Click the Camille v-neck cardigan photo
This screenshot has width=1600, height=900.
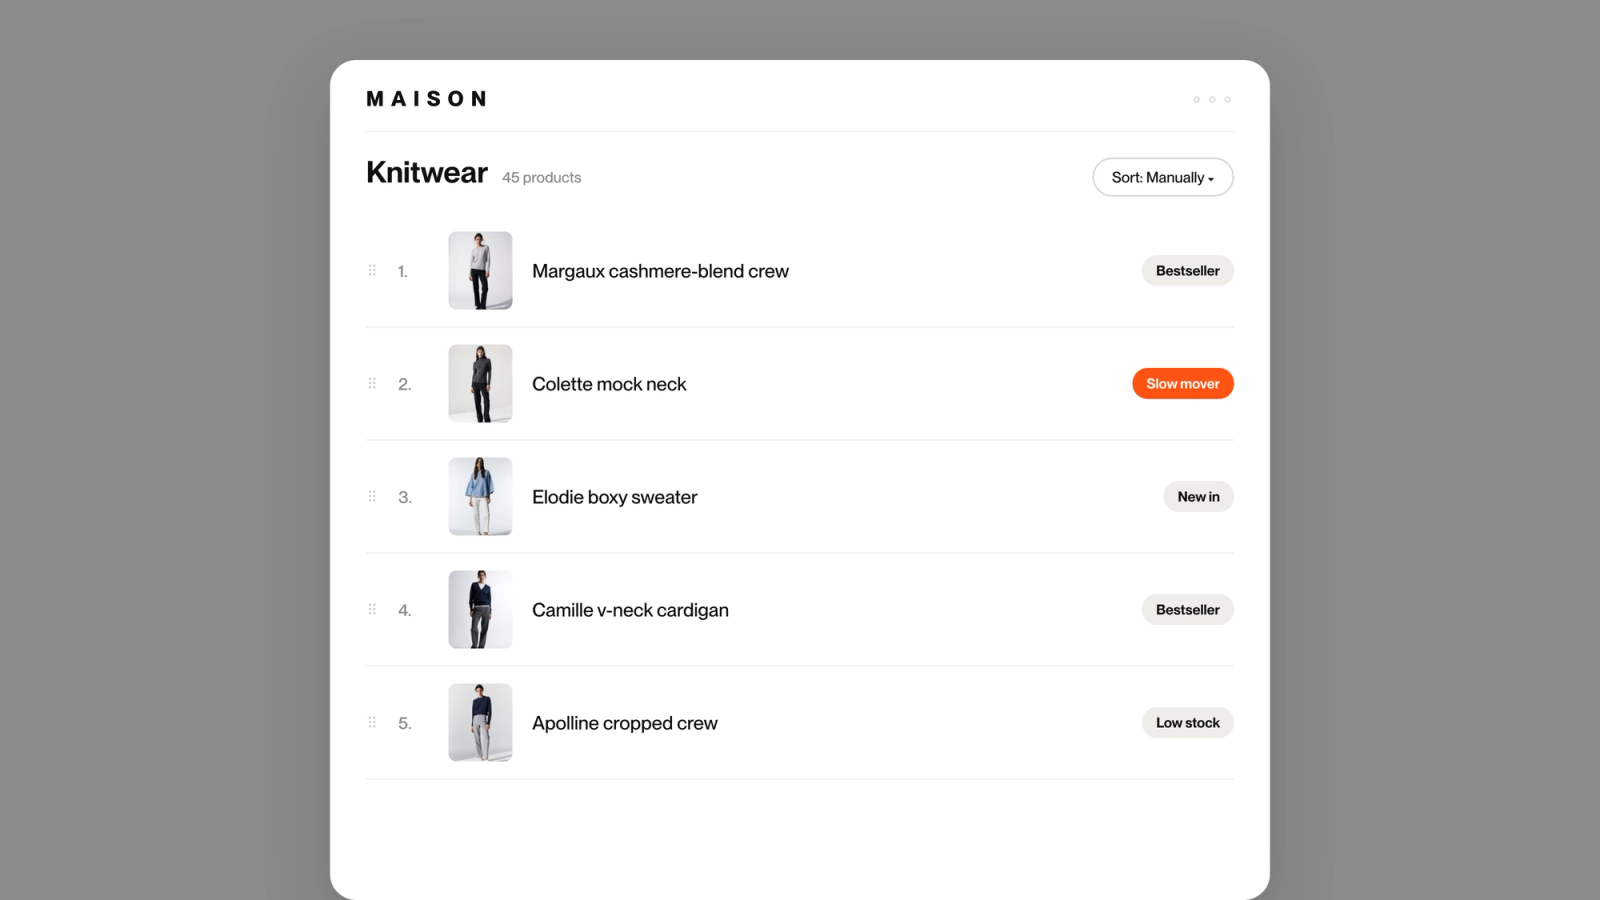[480, 609]
